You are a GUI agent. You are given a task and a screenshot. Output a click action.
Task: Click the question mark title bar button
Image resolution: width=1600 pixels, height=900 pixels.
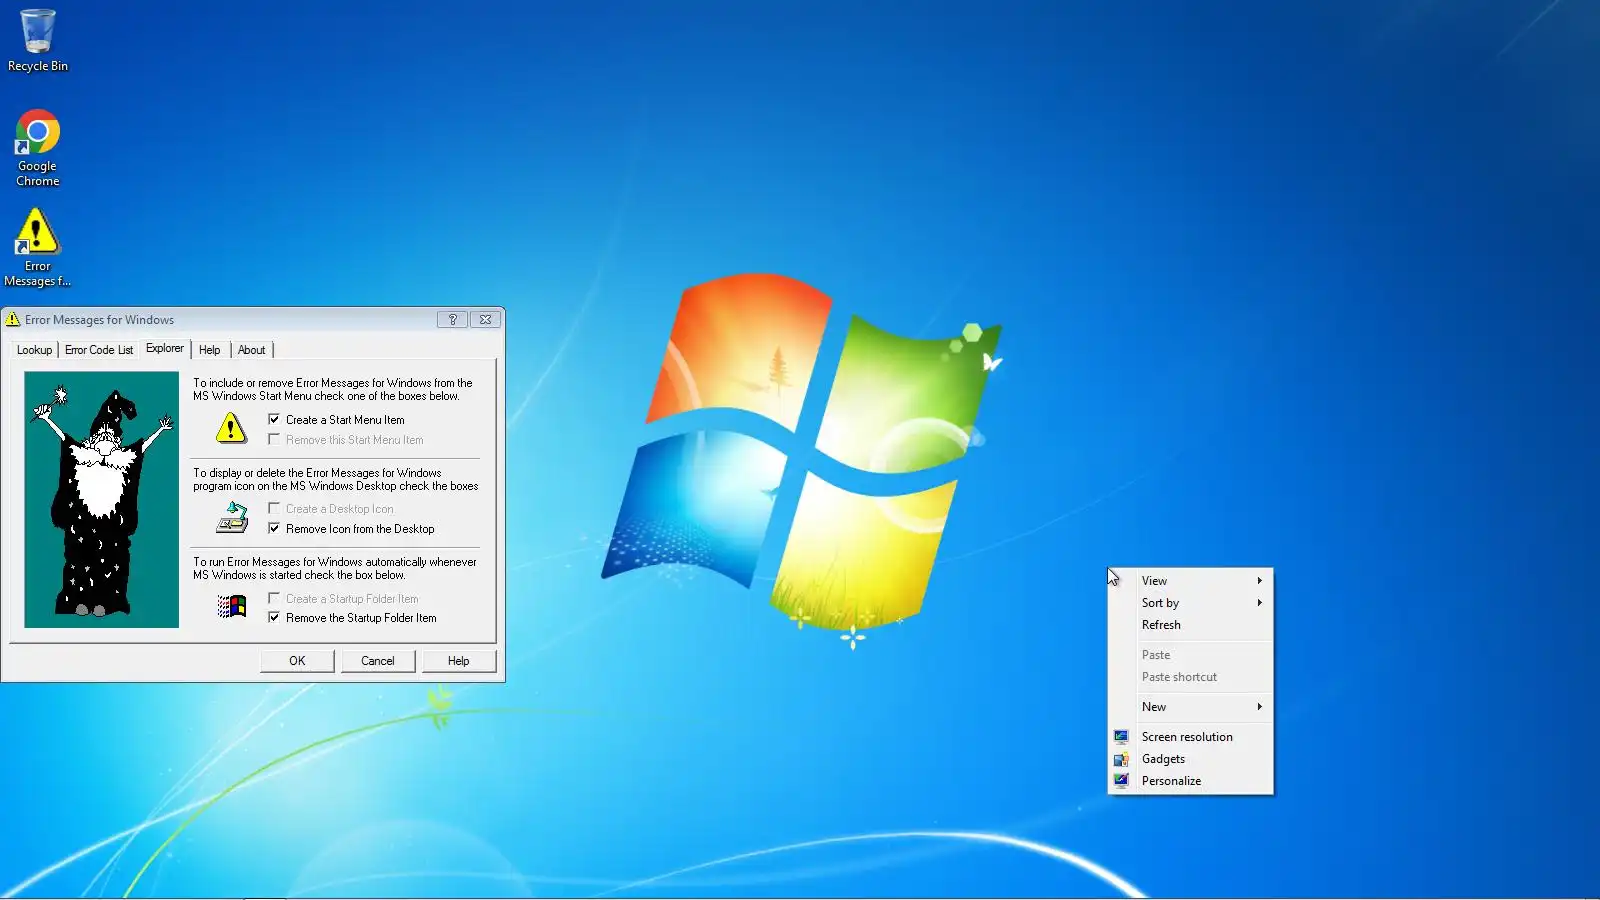(x=452, y=320)
